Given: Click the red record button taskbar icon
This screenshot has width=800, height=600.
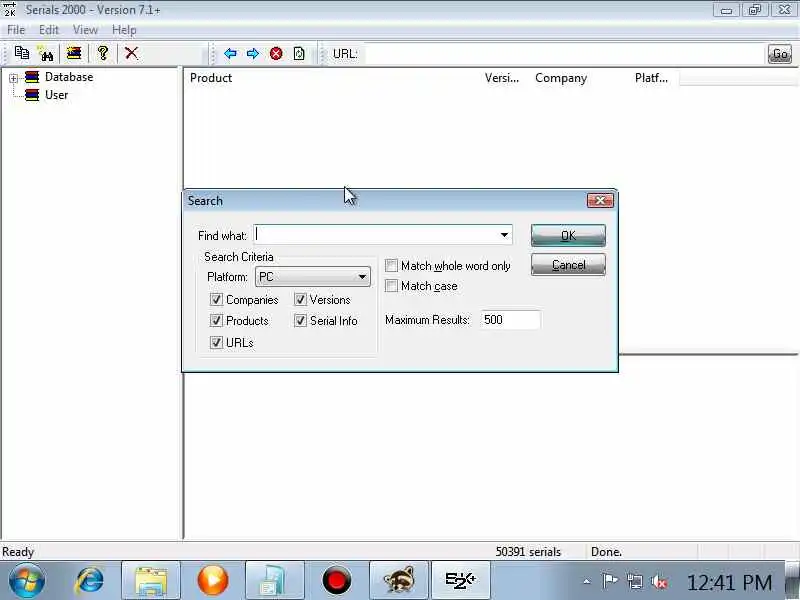Looking at the screenshot, I should (x=337, y=581).
